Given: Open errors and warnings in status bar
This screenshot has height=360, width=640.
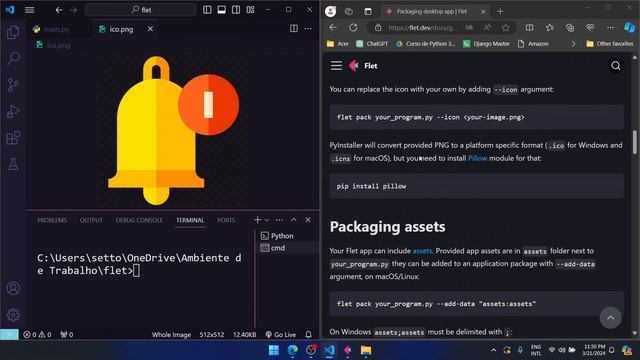Looking at the screenshot, I should click(37, 335).
